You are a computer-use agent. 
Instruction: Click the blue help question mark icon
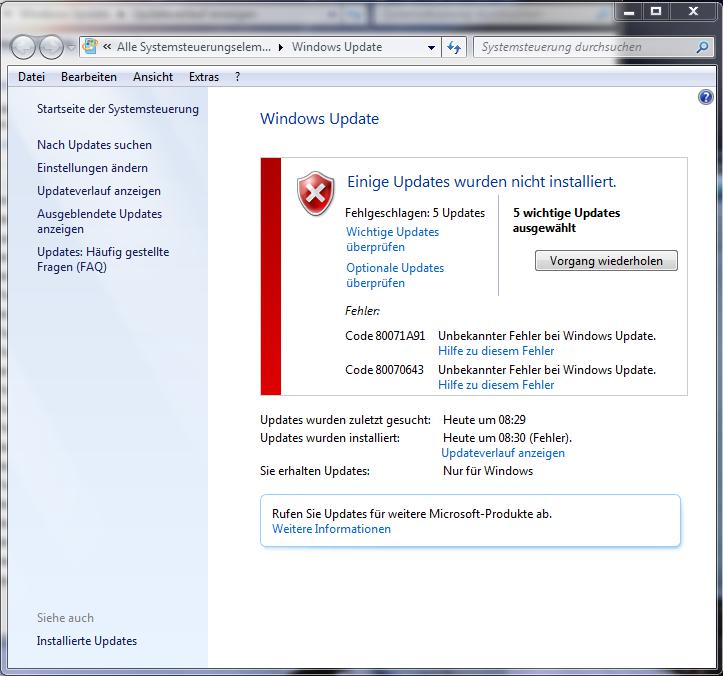(x=706, y=97)
